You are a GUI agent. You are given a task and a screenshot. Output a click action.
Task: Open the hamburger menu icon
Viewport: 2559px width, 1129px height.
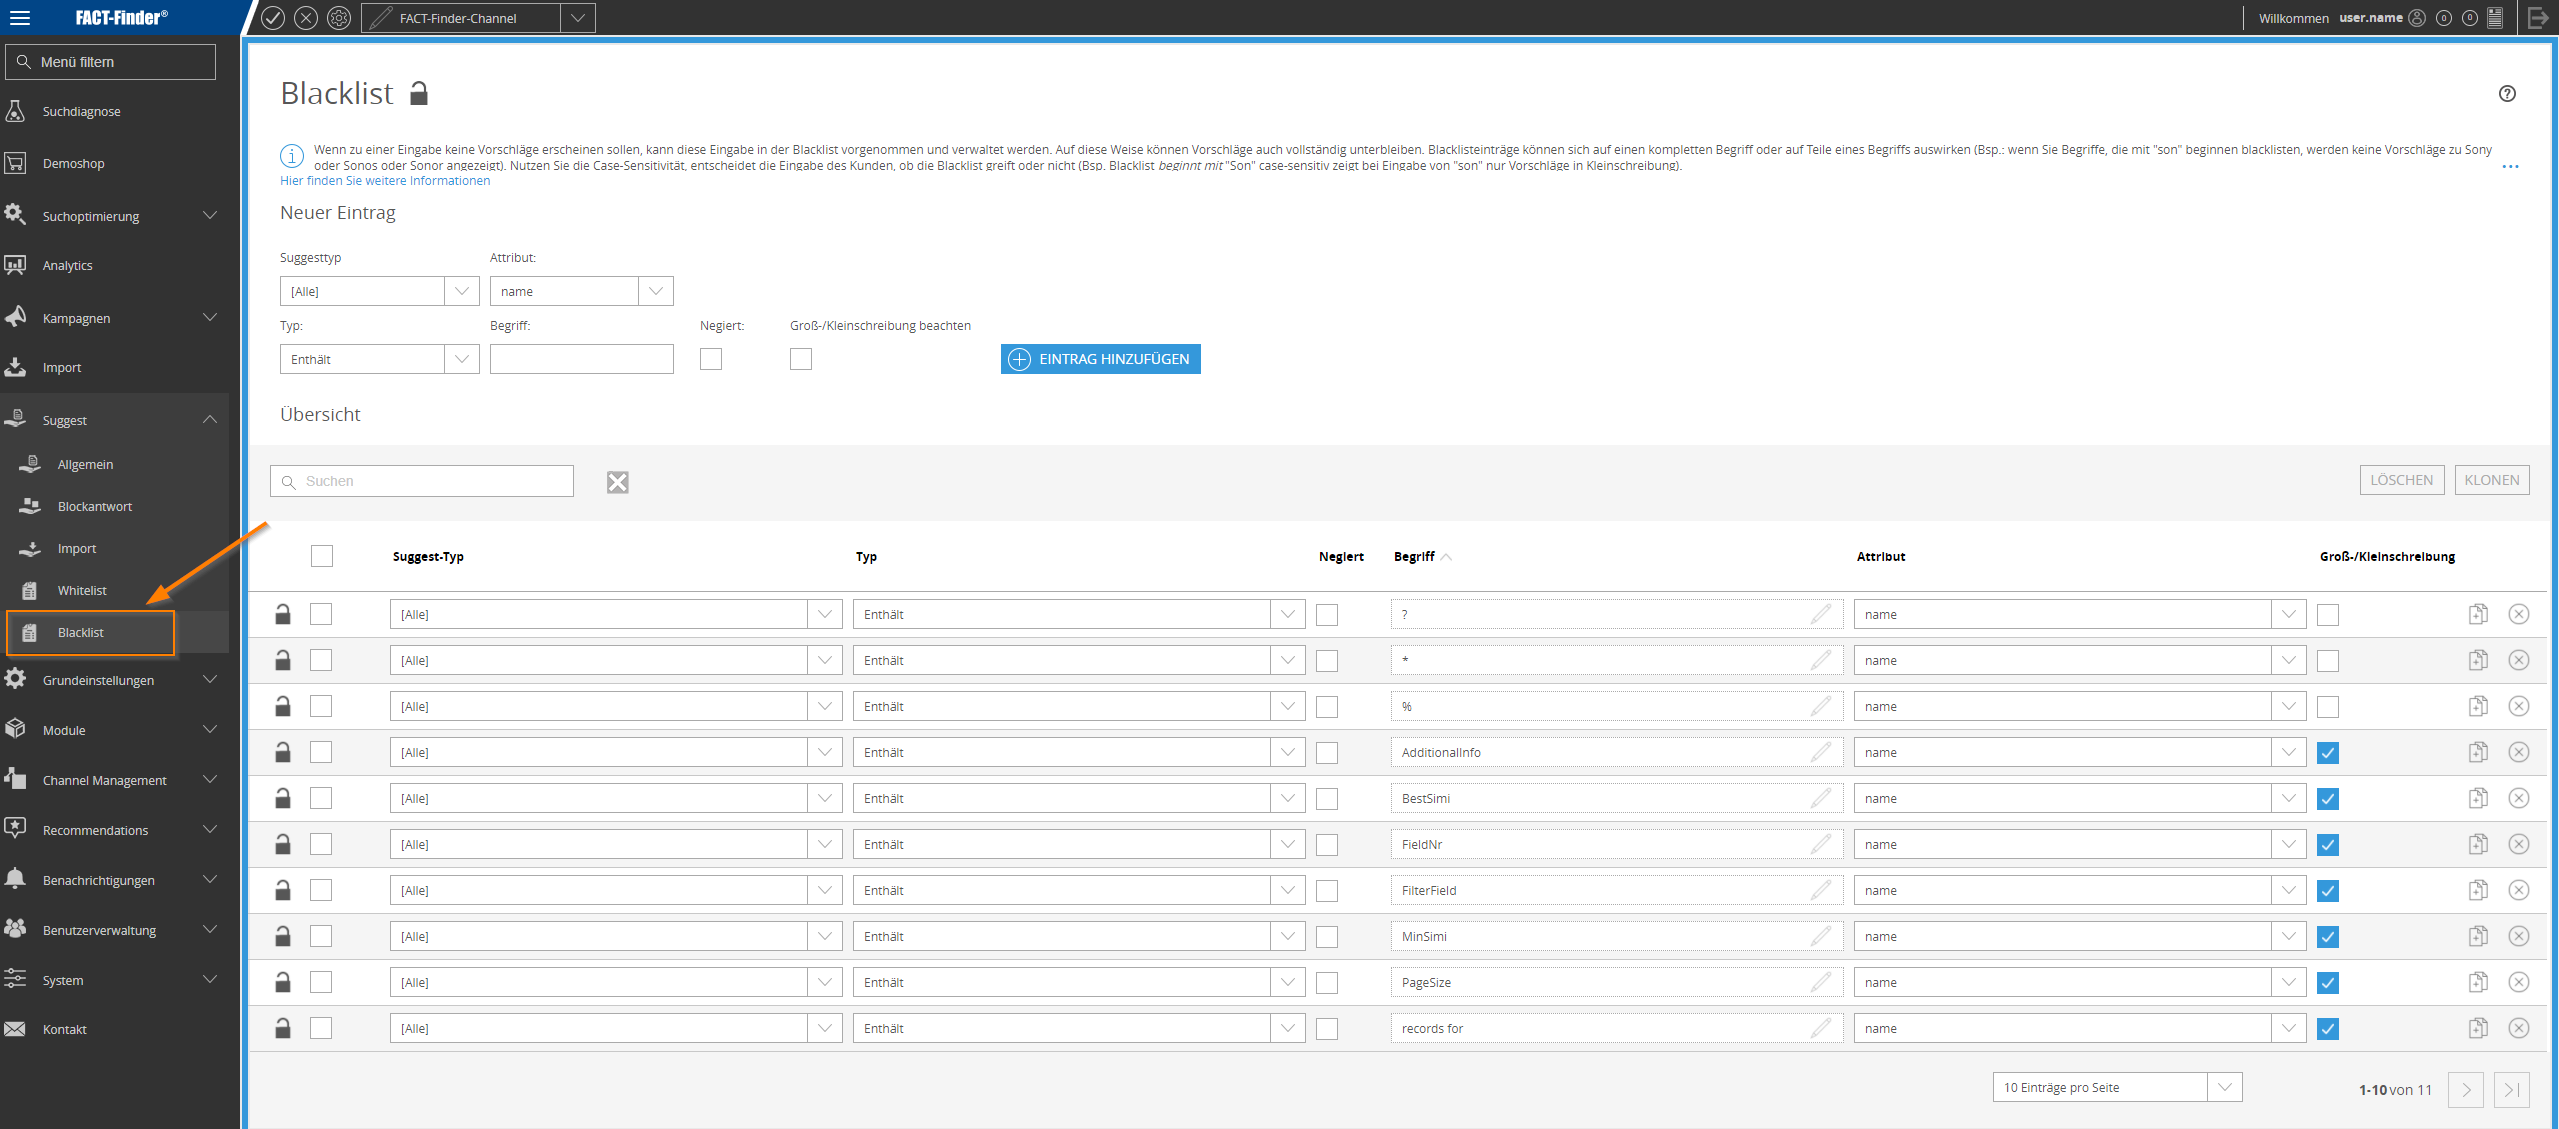(x=19, y=18)
